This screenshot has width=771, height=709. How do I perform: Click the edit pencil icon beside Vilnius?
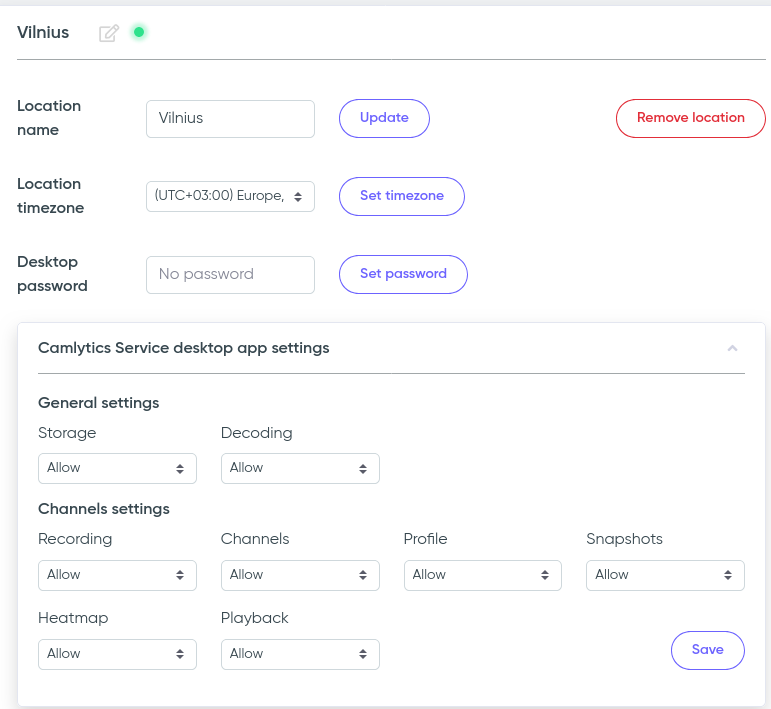coord(109,33)
